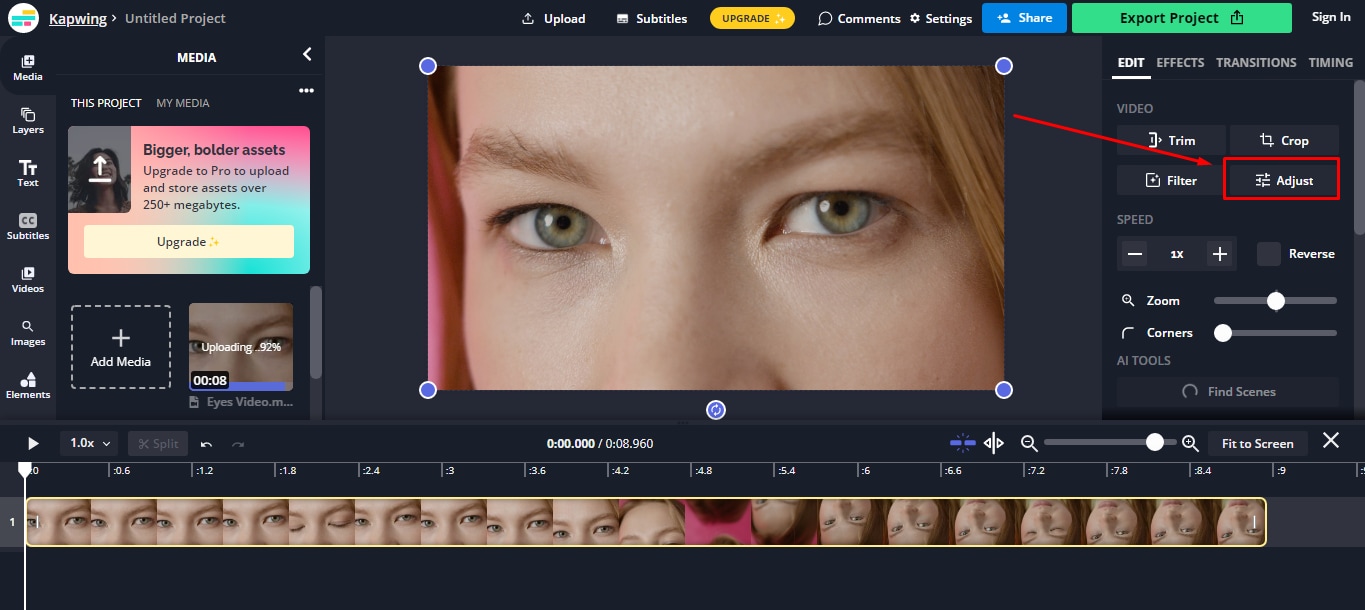Viewport: 1365px width, 610px height.
Task: Open the media panel three-dots menu
Action: coord(306,91)
